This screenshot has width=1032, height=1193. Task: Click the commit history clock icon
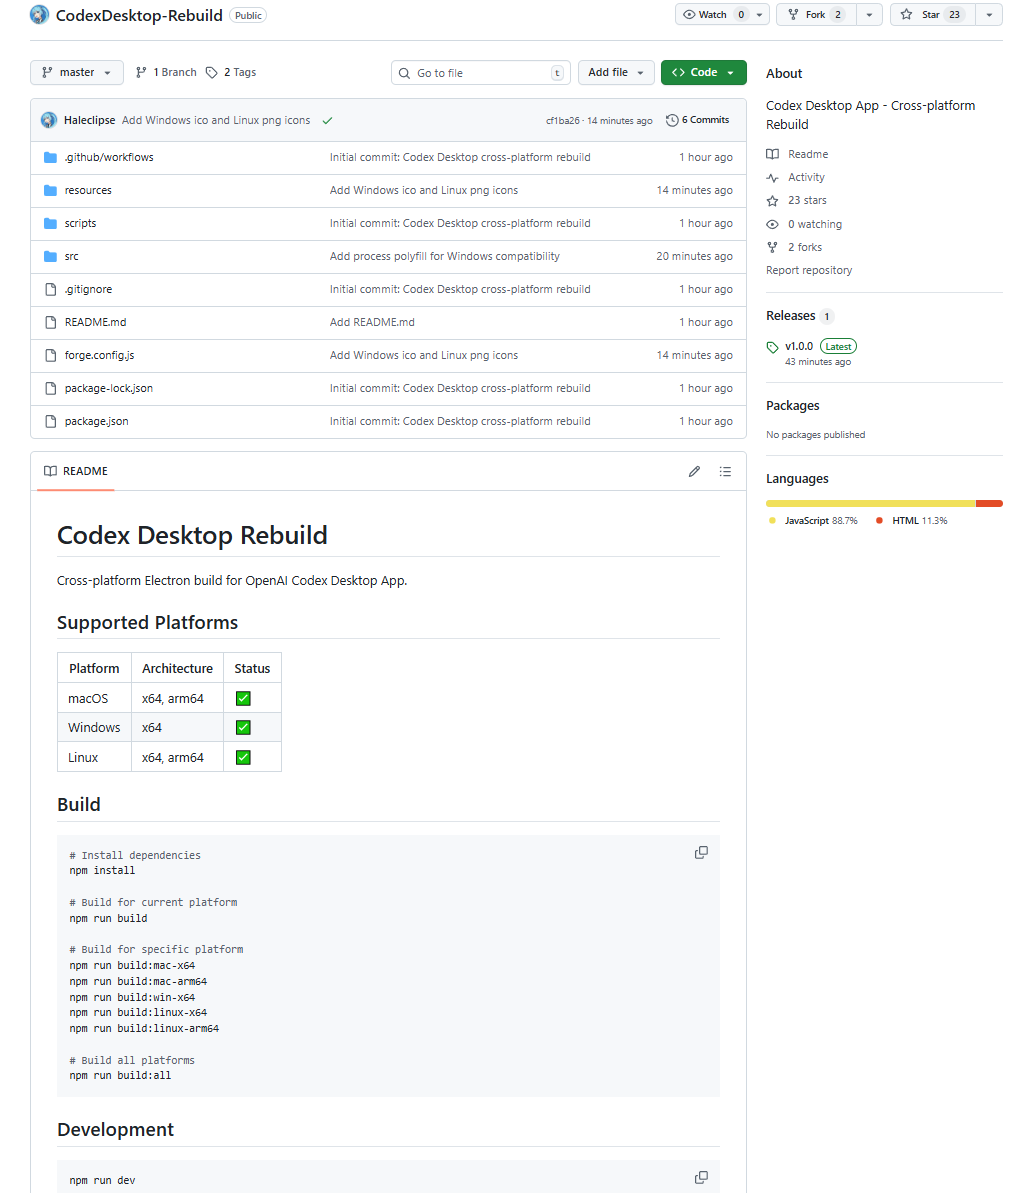(x=672, y=120)
